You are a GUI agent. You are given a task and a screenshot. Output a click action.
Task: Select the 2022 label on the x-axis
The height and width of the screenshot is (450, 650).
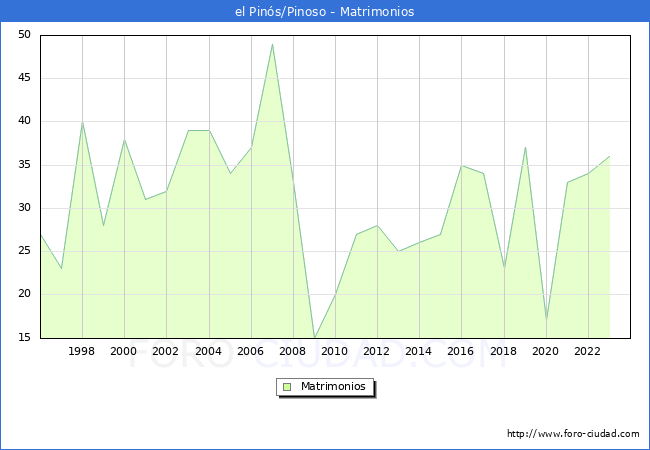[588, 351]
